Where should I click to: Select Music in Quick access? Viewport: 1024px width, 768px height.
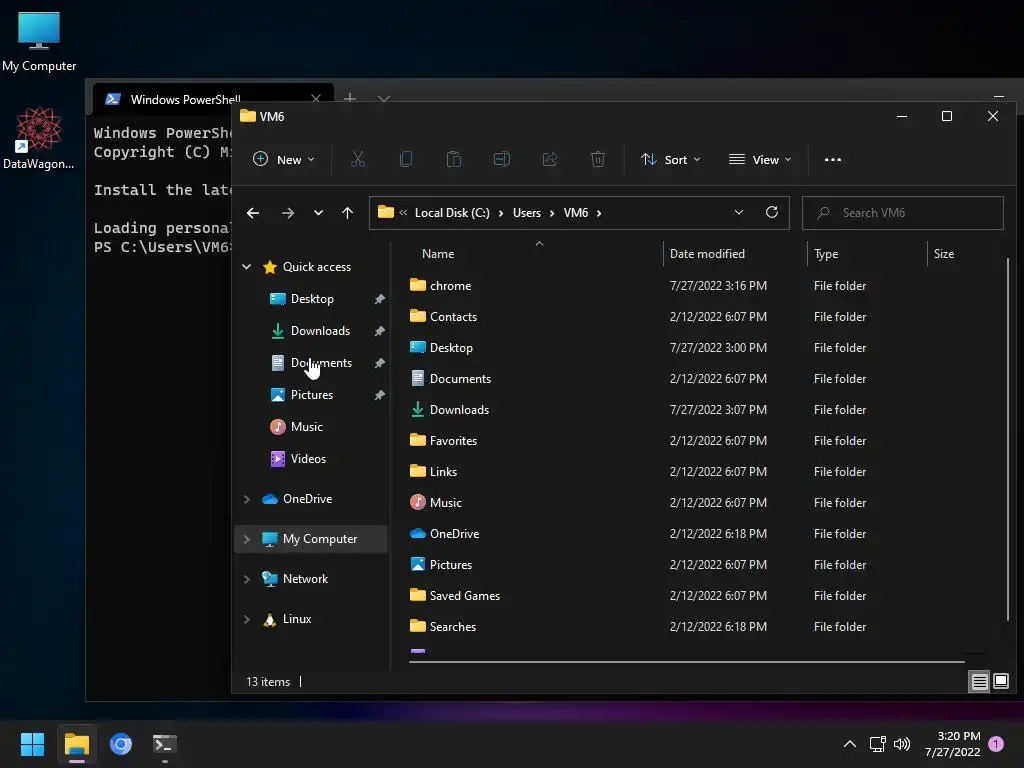307,427
